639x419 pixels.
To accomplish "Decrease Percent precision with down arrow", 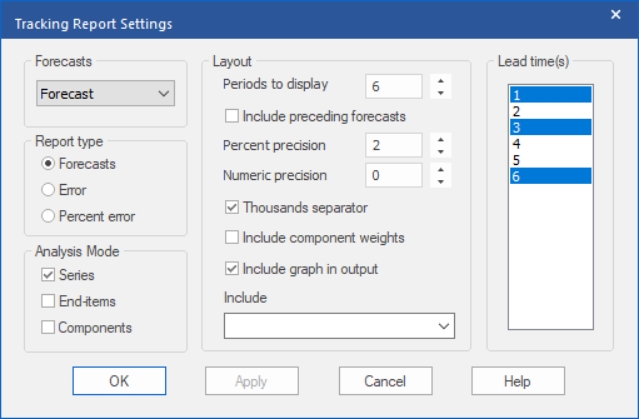I will coord(441,151).
